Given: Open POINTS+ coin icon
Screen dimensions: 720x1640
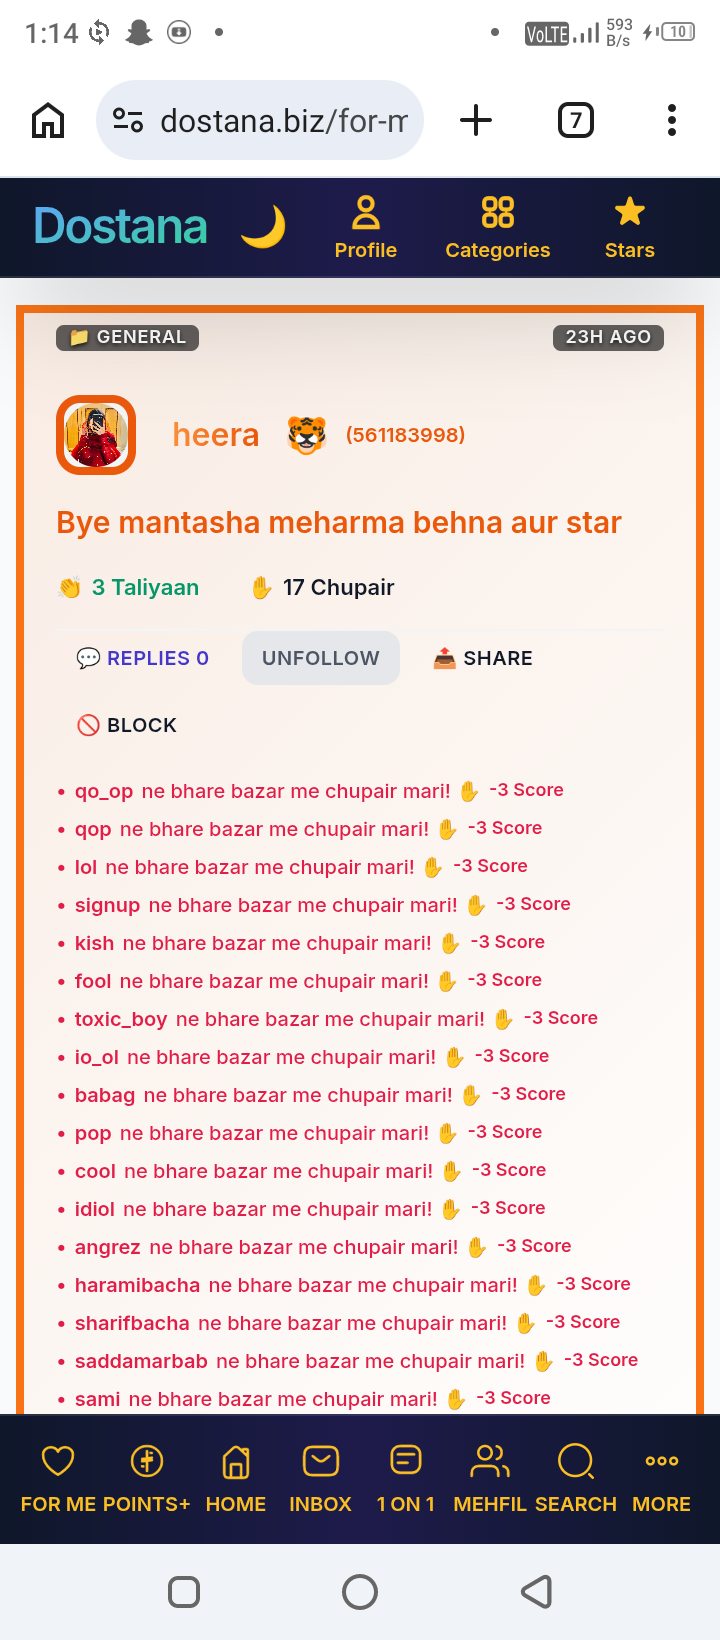Looking at the screenshot, I should pyautogui.click(x=147, y=1461).
